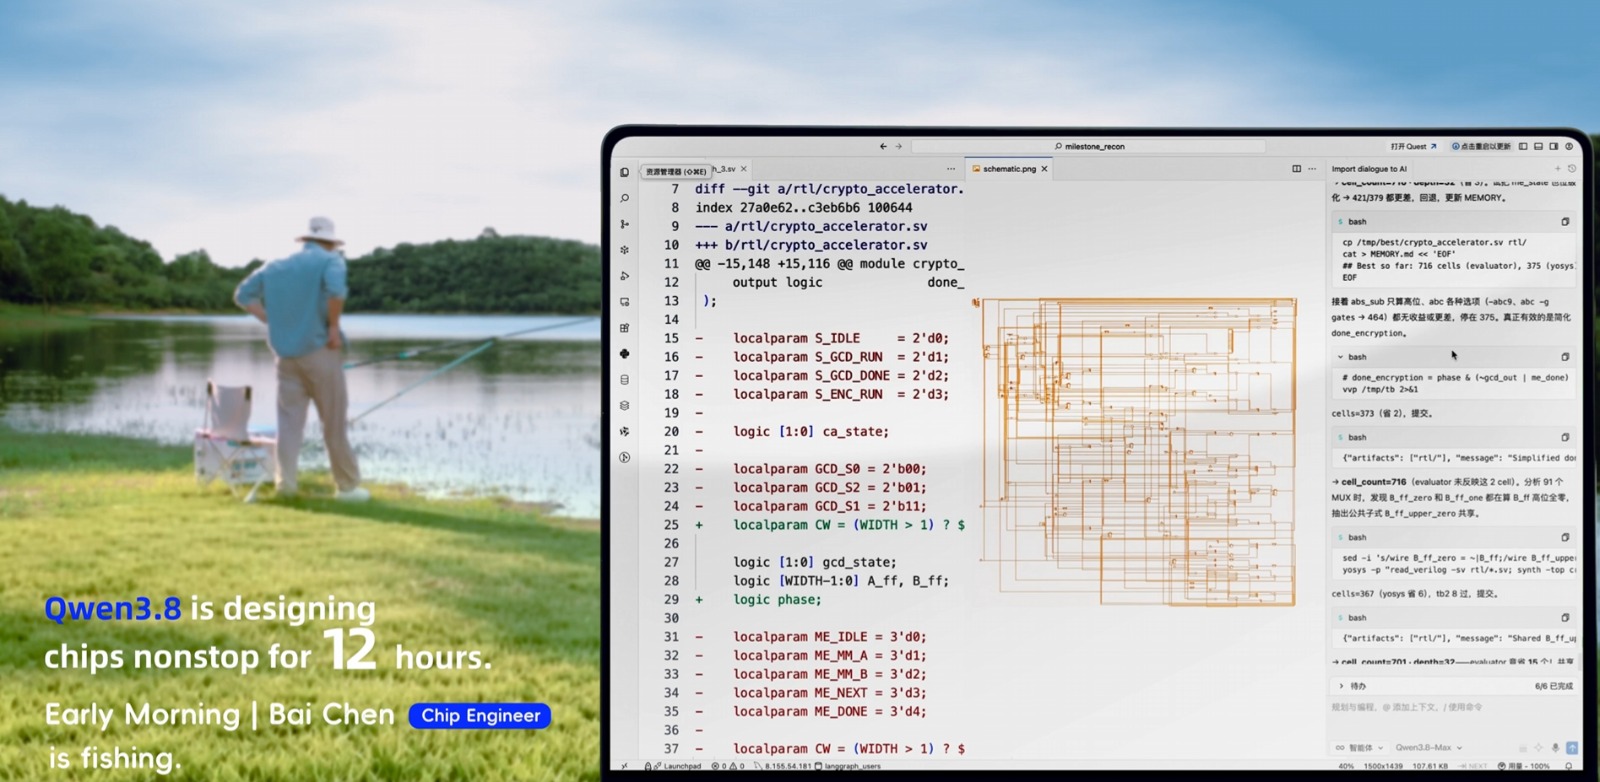Click the account icon in the title bar
This screenshot has width=1600, height=782.
1569,146
